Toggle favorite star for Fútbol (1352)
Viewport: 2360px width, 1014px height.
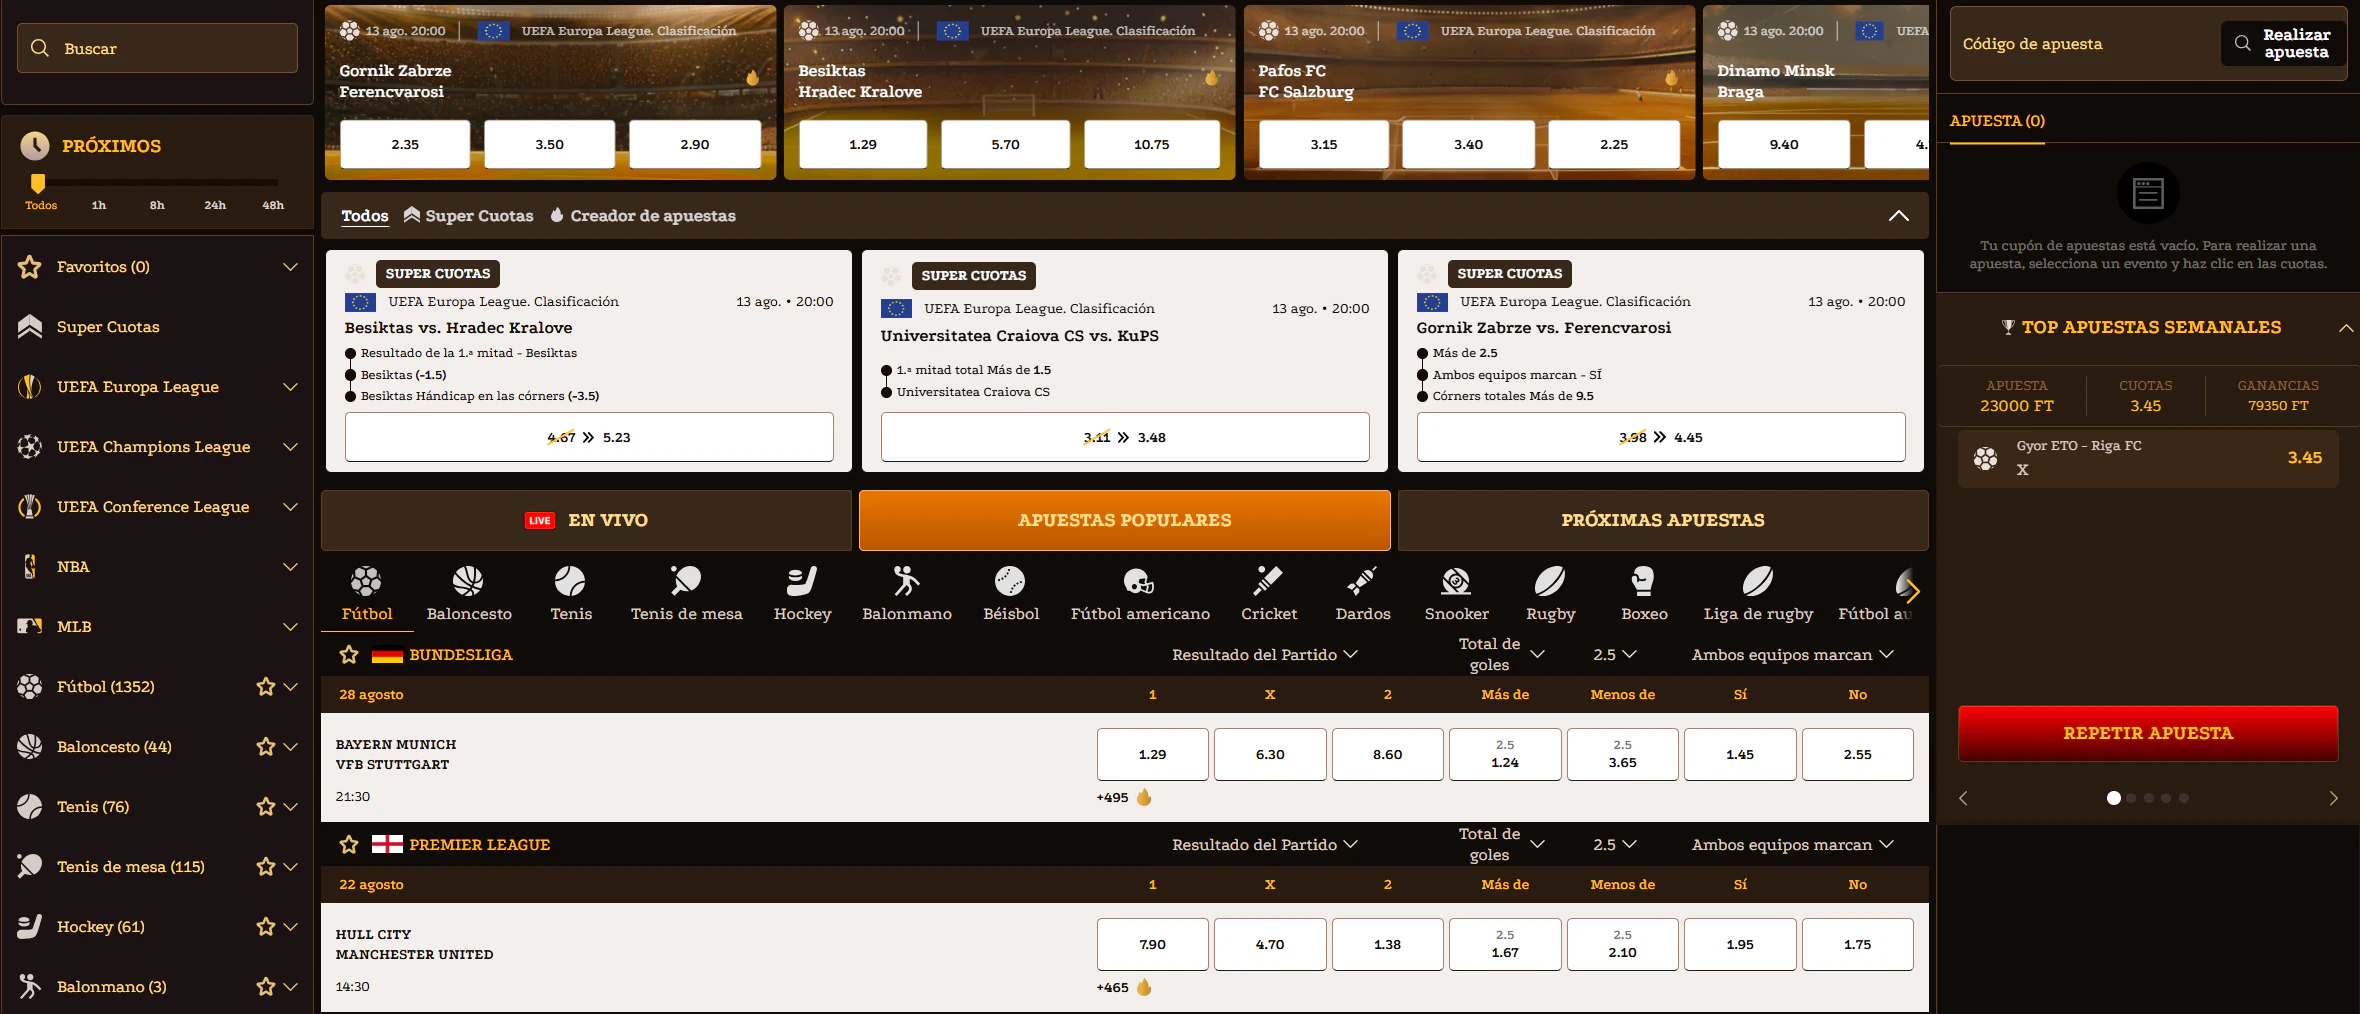point(265,687)
